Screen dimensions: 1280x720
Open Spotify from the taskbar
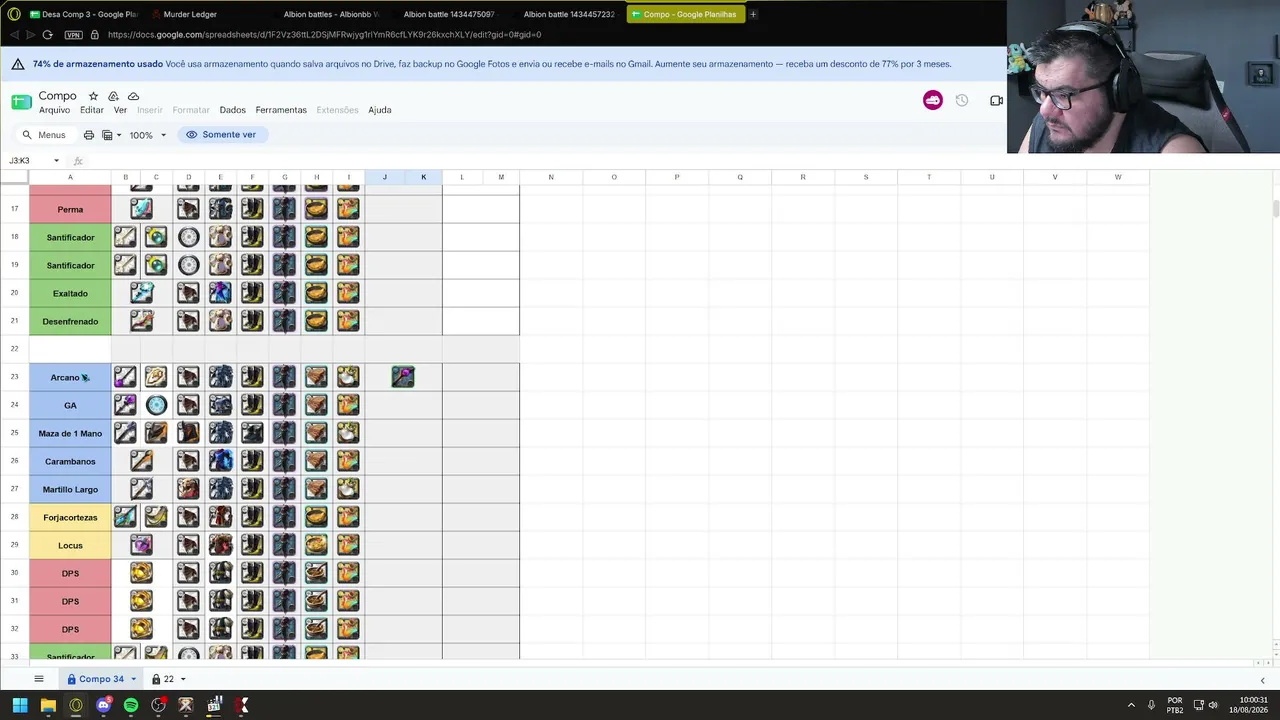[131, 705]
